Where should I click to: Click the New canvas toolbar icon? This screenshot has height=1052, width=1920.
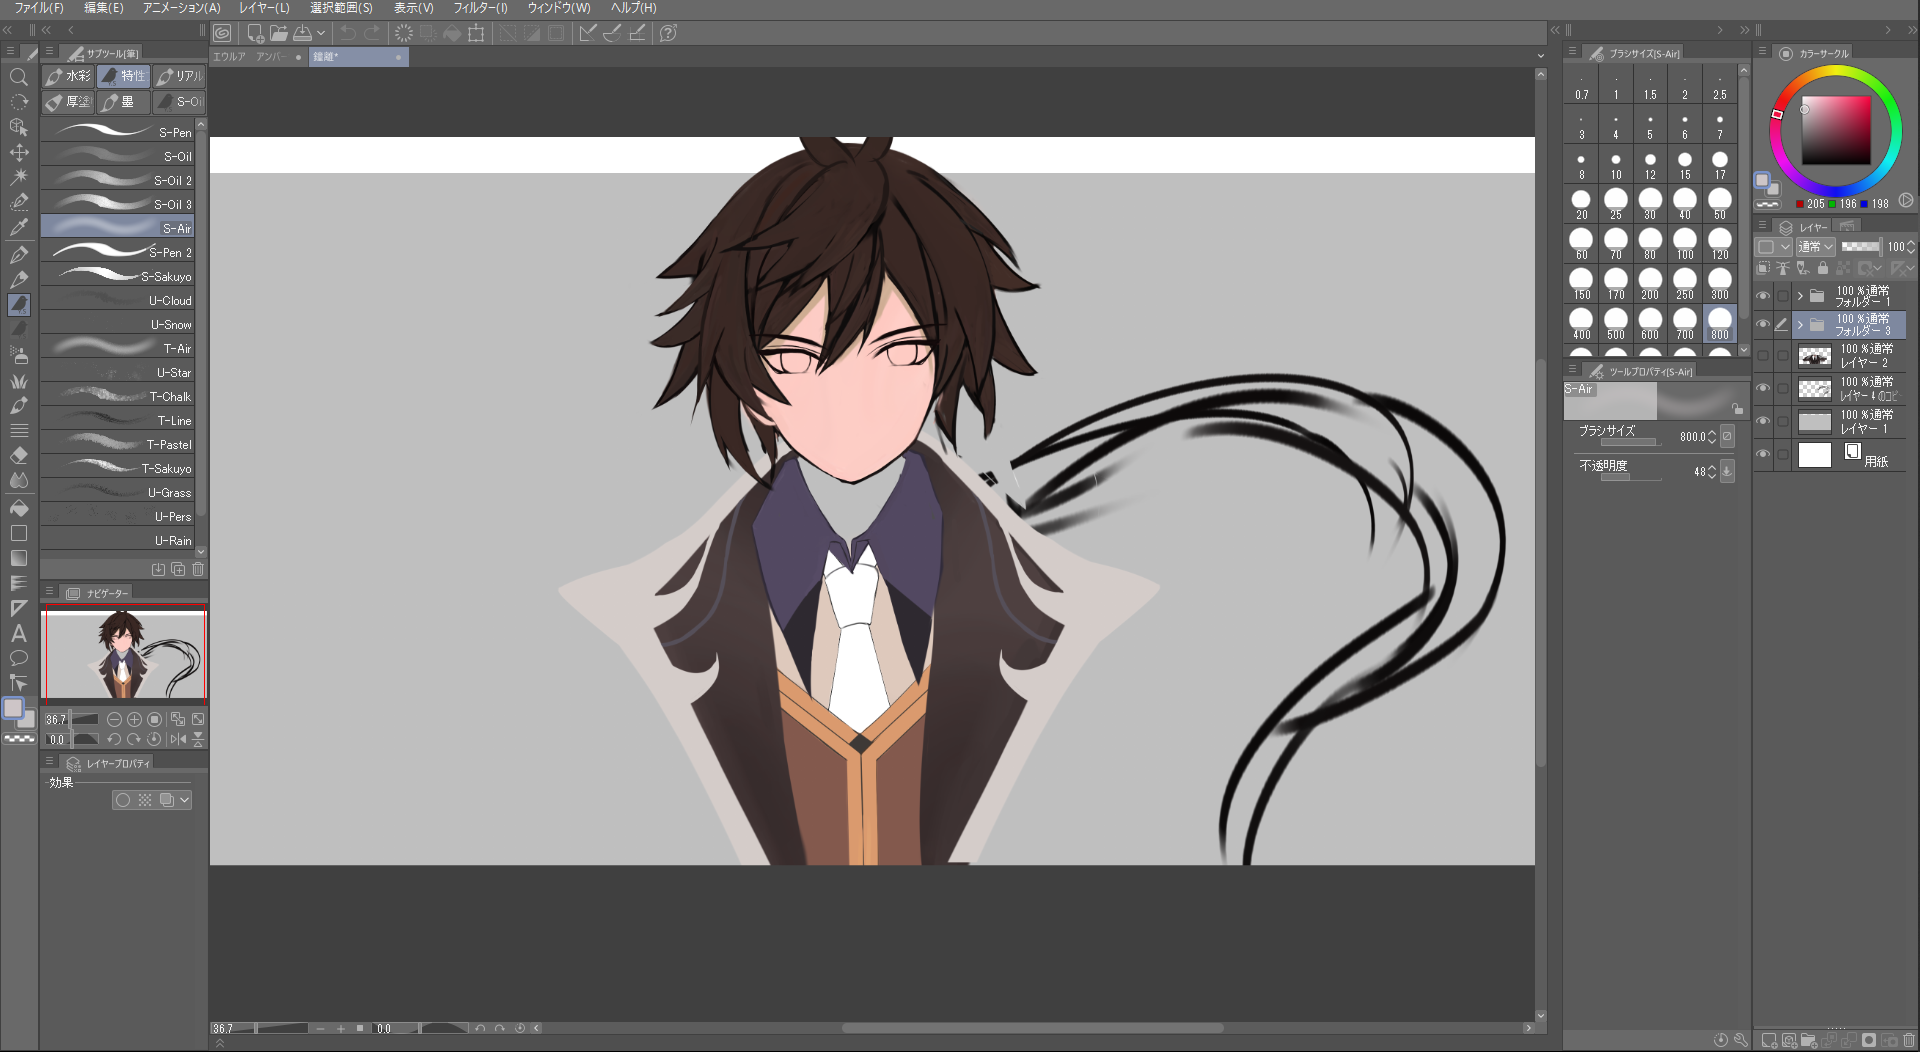click(x=255, y=33)
